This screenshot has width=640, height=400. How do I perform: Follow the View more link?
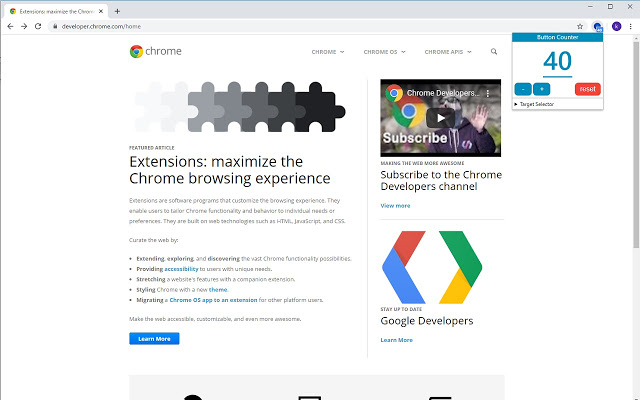[x=395, y=206]
